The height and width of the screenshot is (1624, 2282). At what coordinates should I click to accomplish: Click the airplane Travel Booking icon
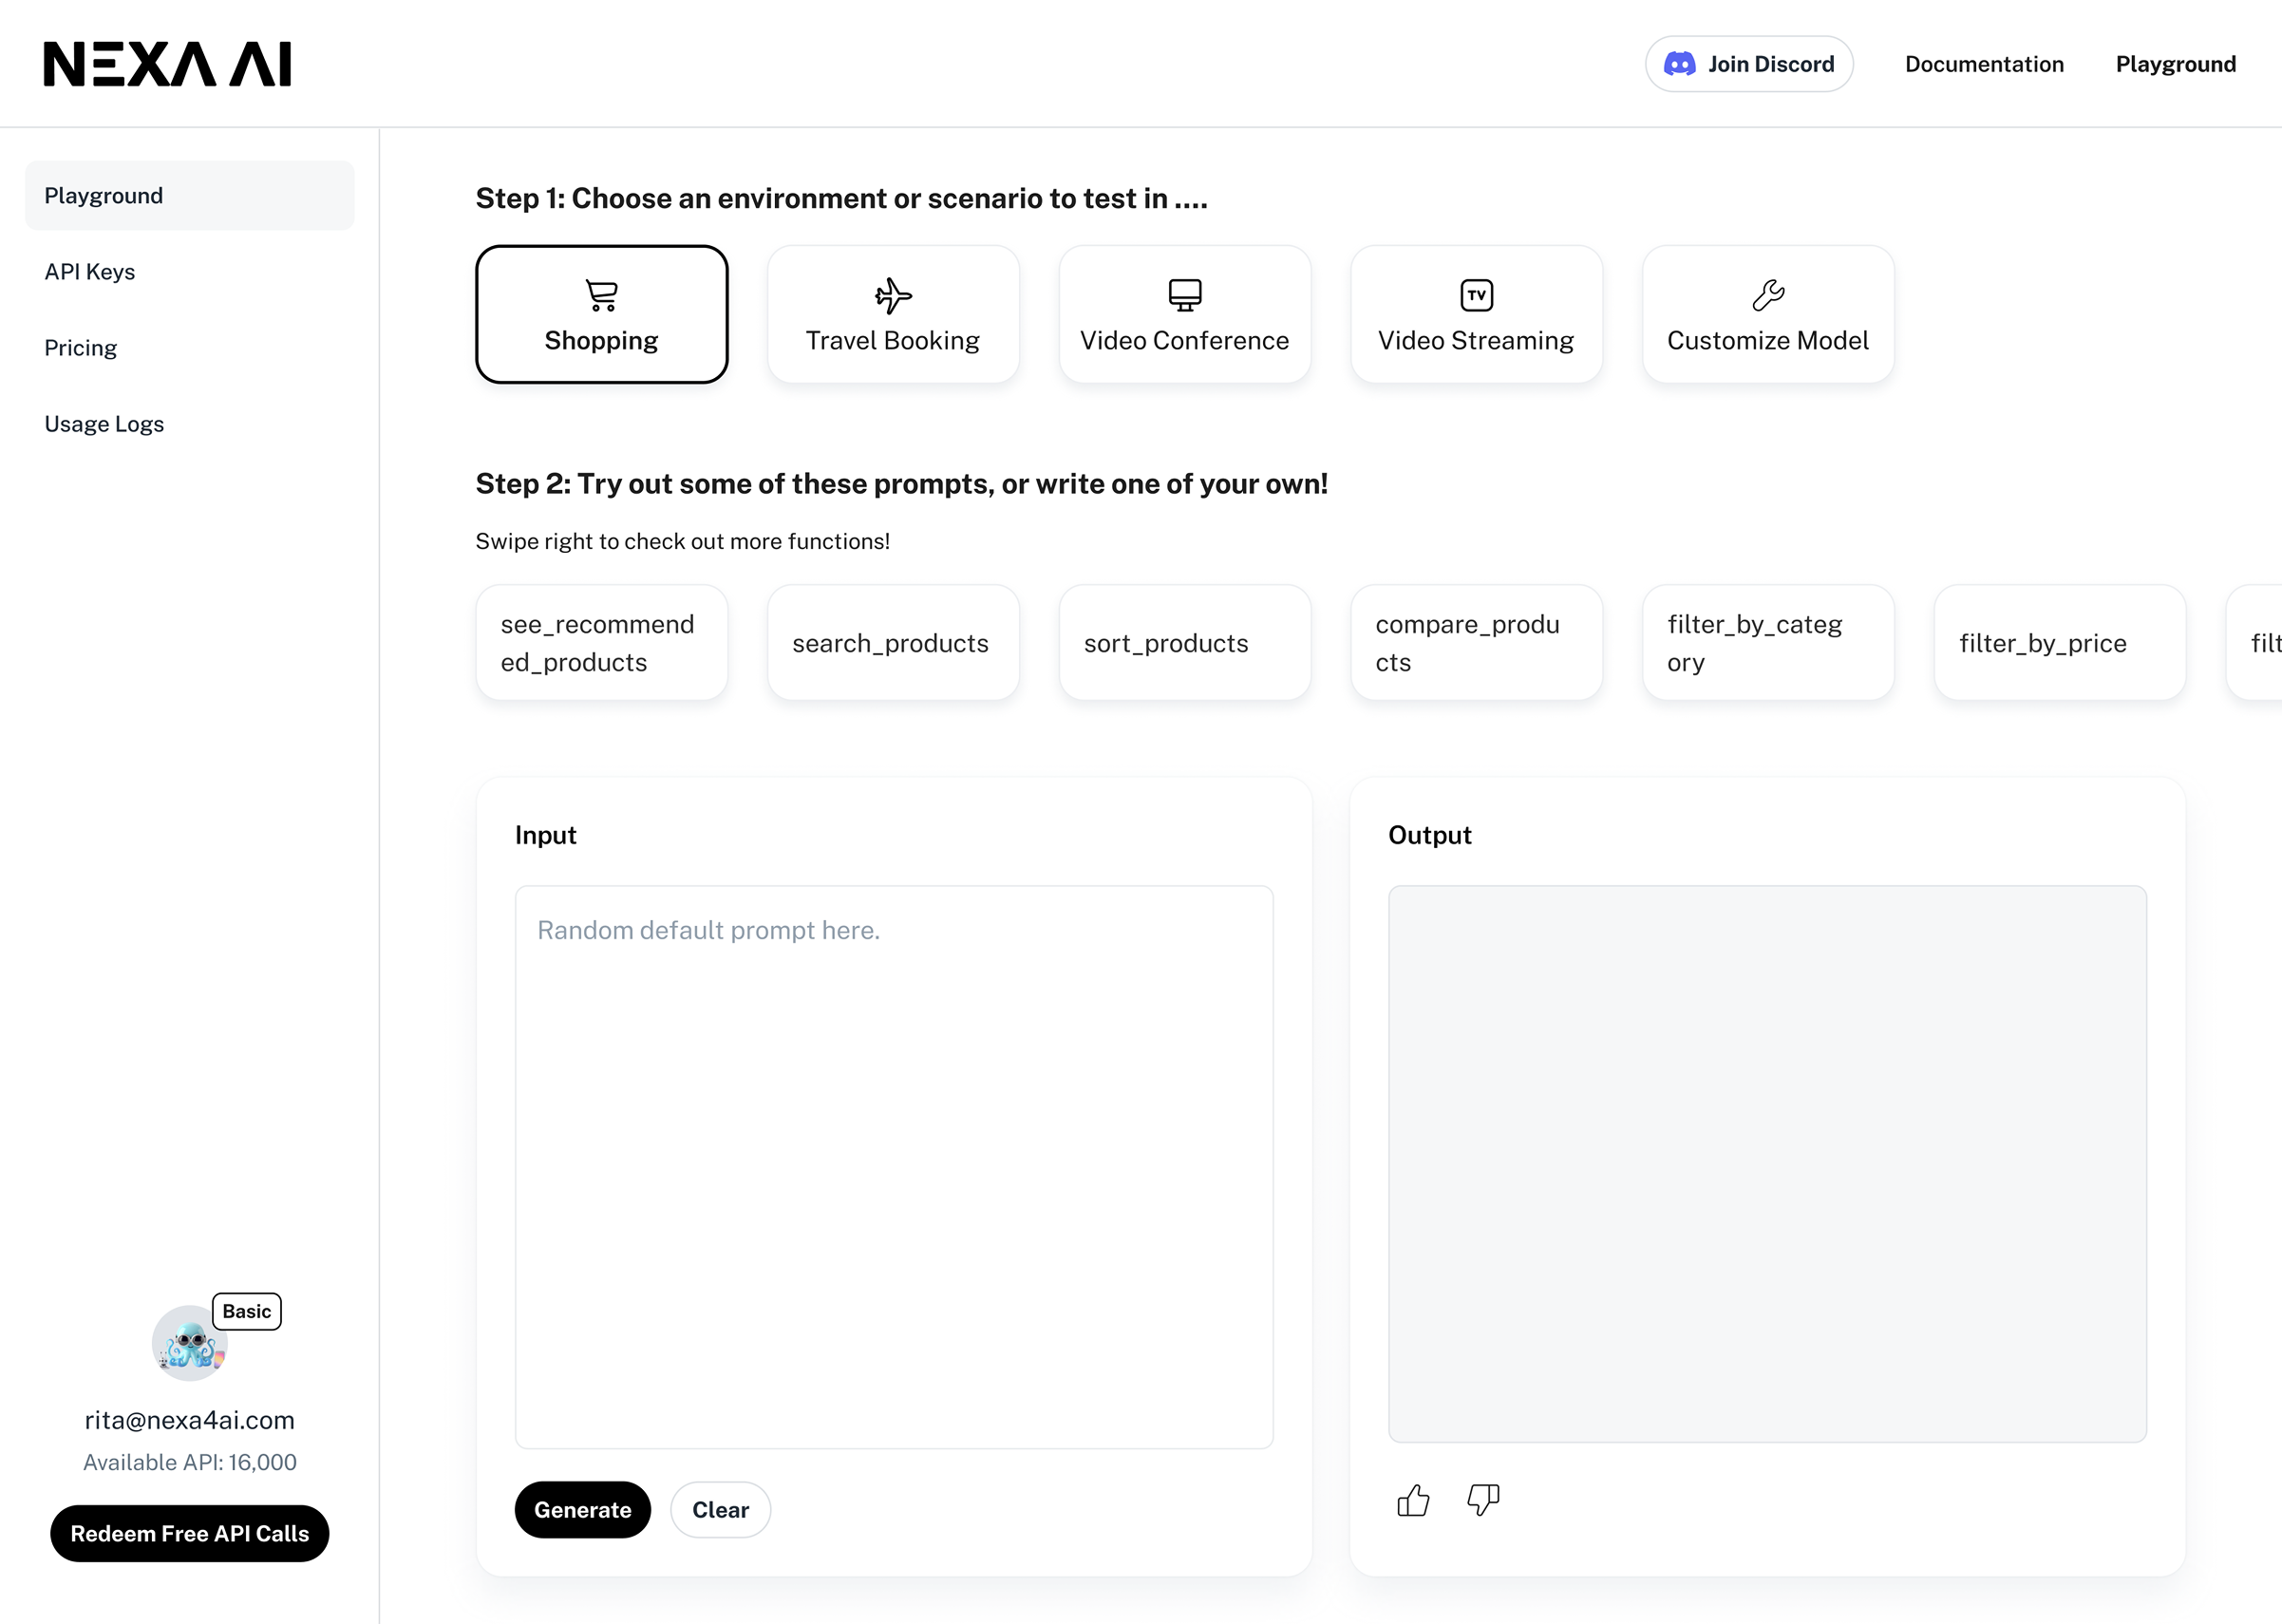click(892, 295)
